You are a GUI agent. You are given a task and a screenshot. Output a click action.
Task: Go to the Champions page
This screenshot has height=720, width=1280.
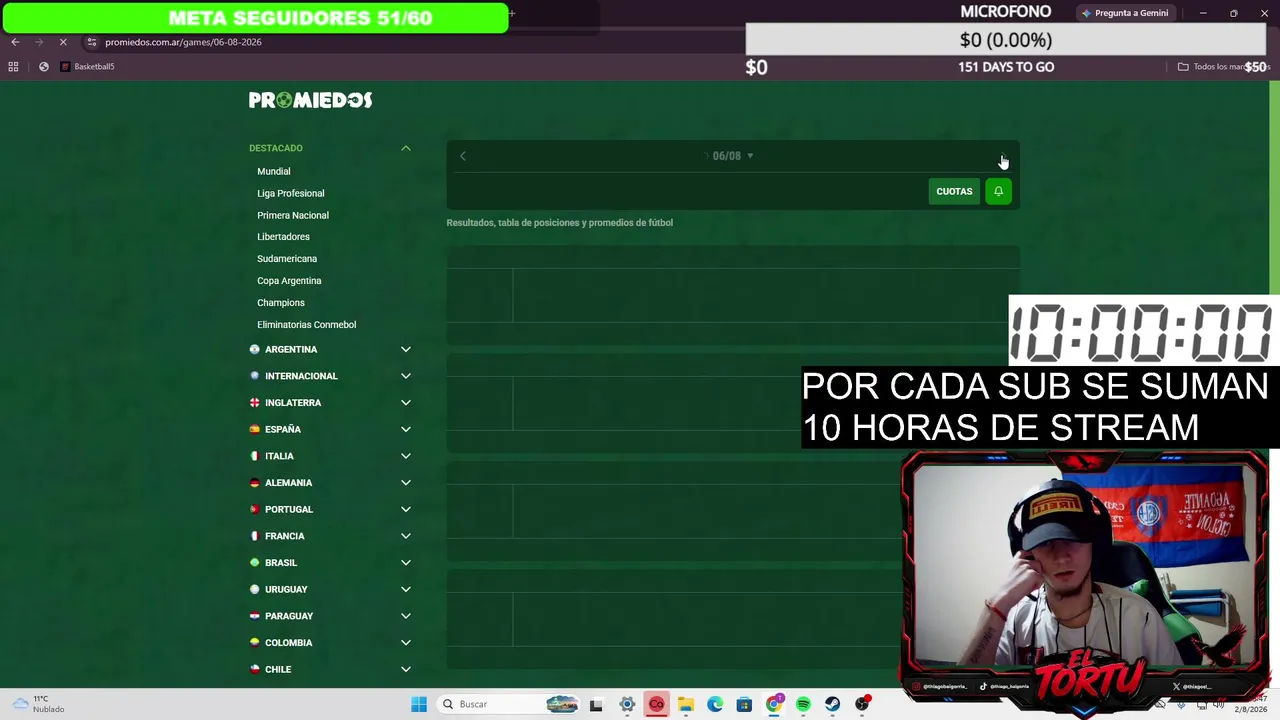[281, 303]
